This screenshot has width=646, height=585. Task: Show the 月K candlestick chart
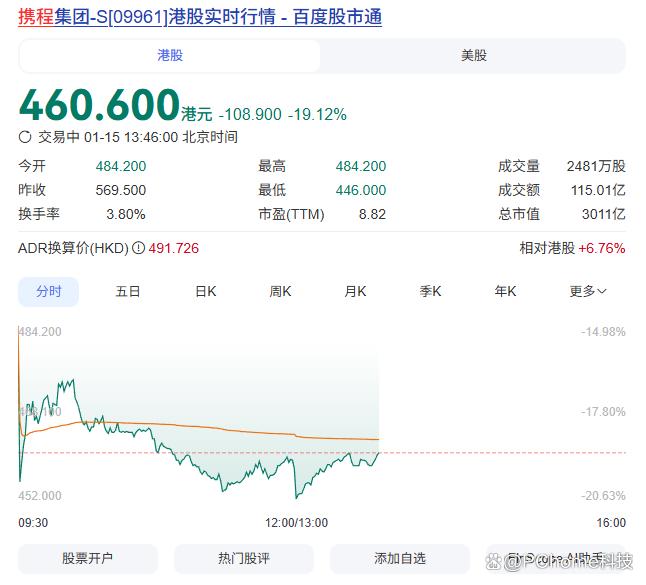355,291
